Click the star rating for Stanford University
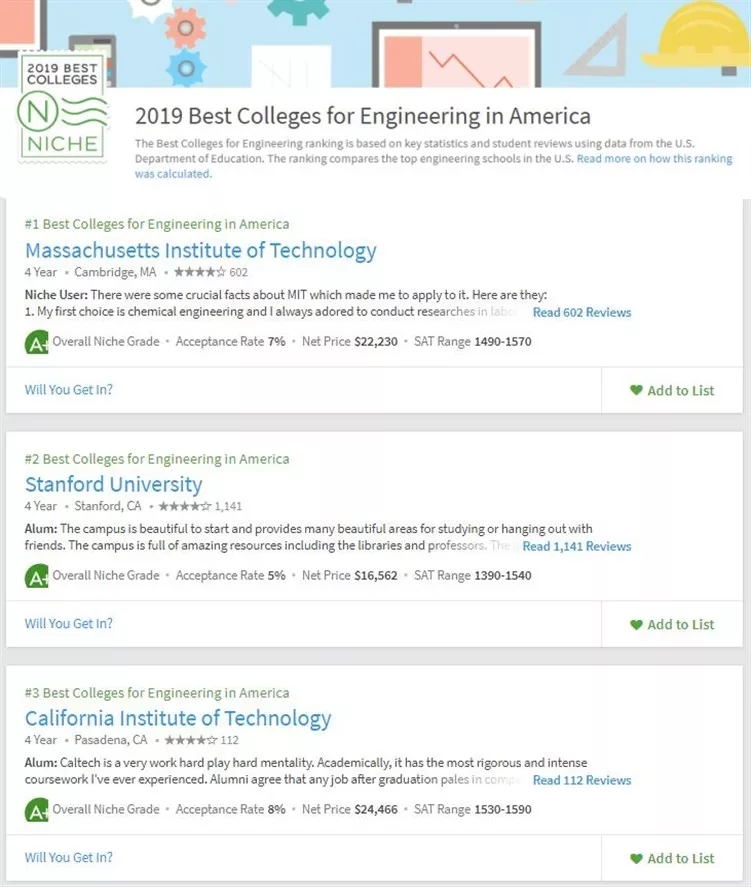 click(x=187, y=506)
